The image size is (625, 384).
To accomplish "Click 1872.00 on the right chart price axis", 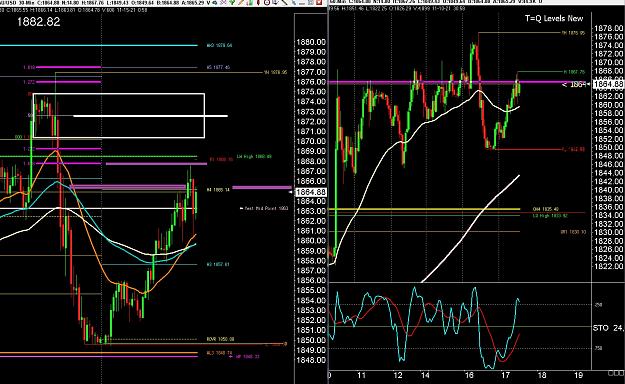I will [x=609, y=54].
